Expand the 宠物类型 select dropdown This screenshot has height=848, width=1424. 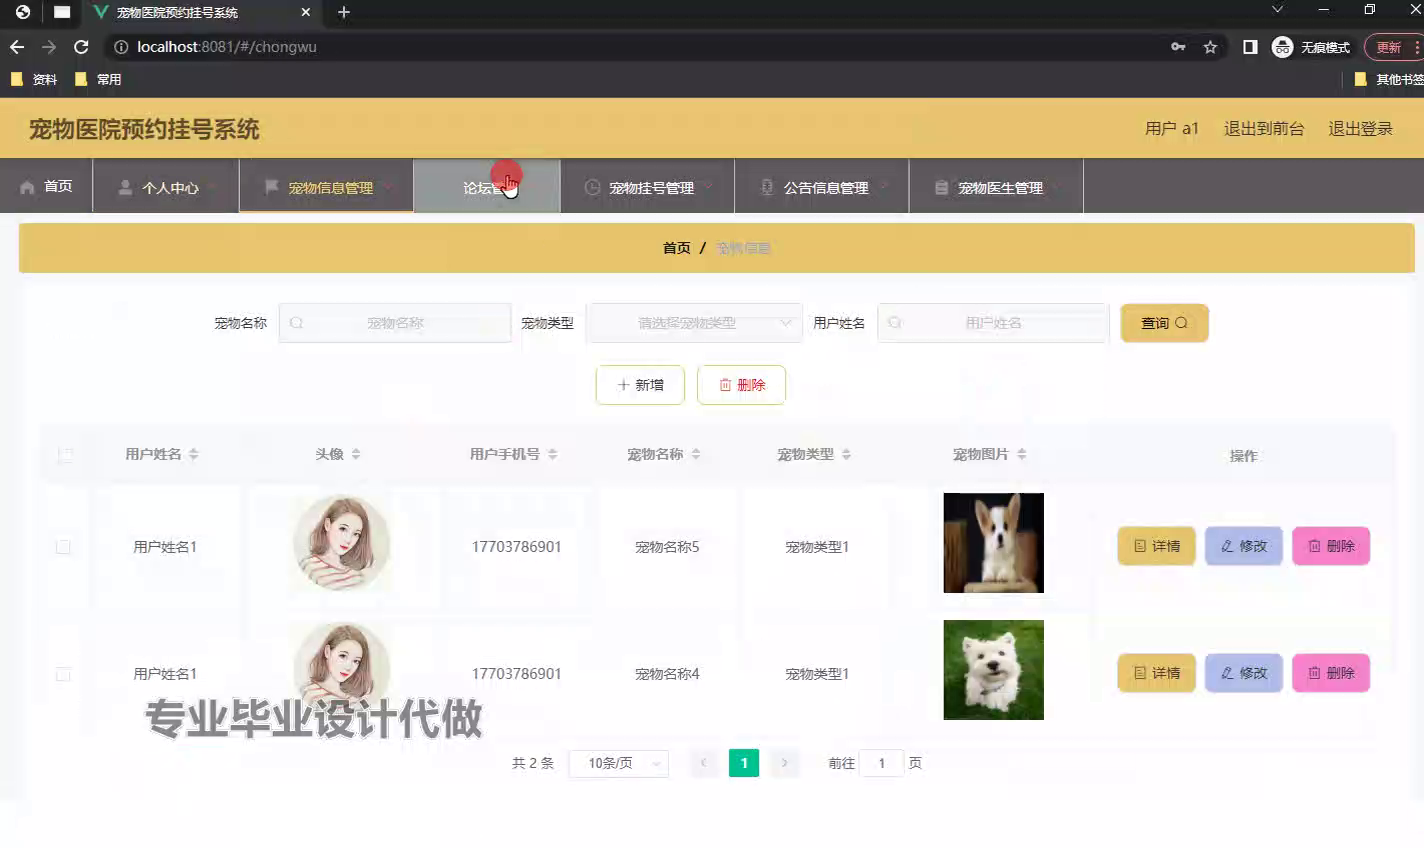coord(694,323)
